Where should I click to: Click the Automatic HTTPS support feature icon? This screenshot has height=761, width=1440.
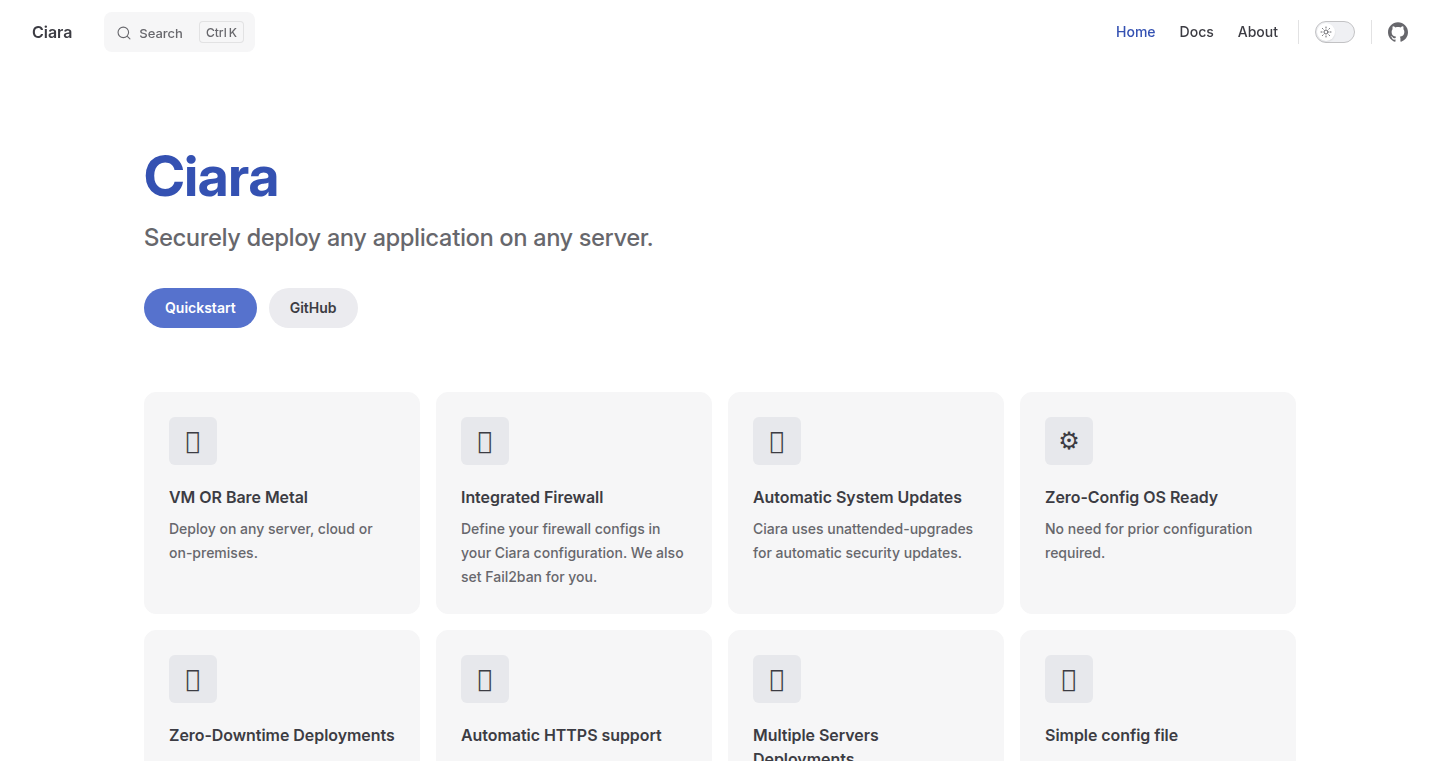(x=485, y=679)
